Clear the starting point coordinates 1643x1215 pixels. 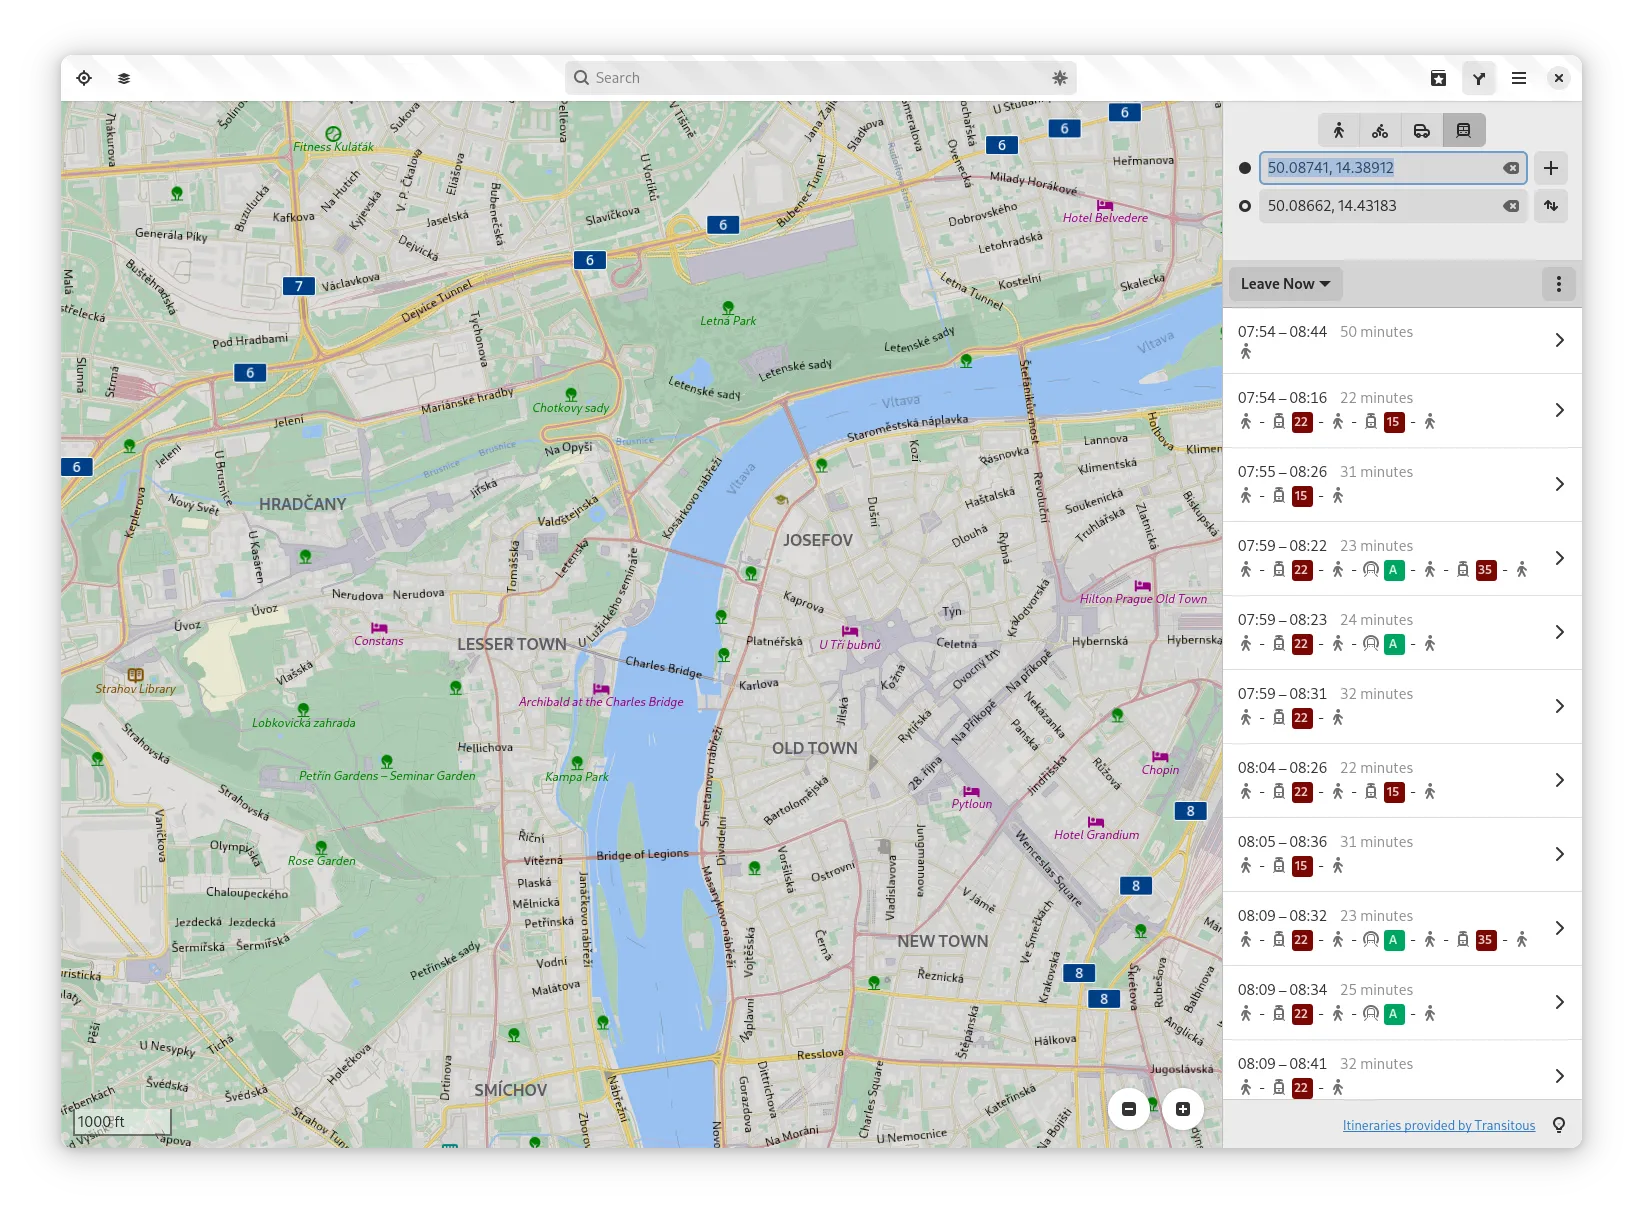1511,168
